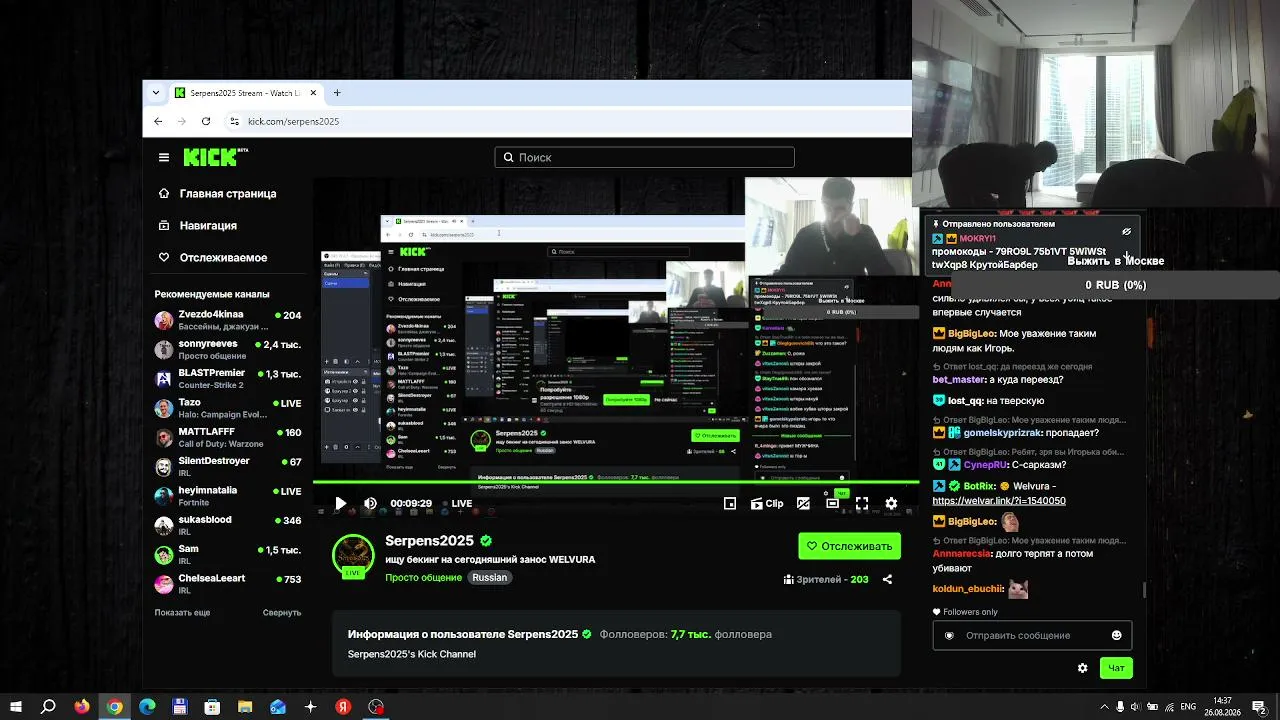Click the green video progress bar
Image resolution: width=1280 pixels, height=720 pixels.
(616, 483)
